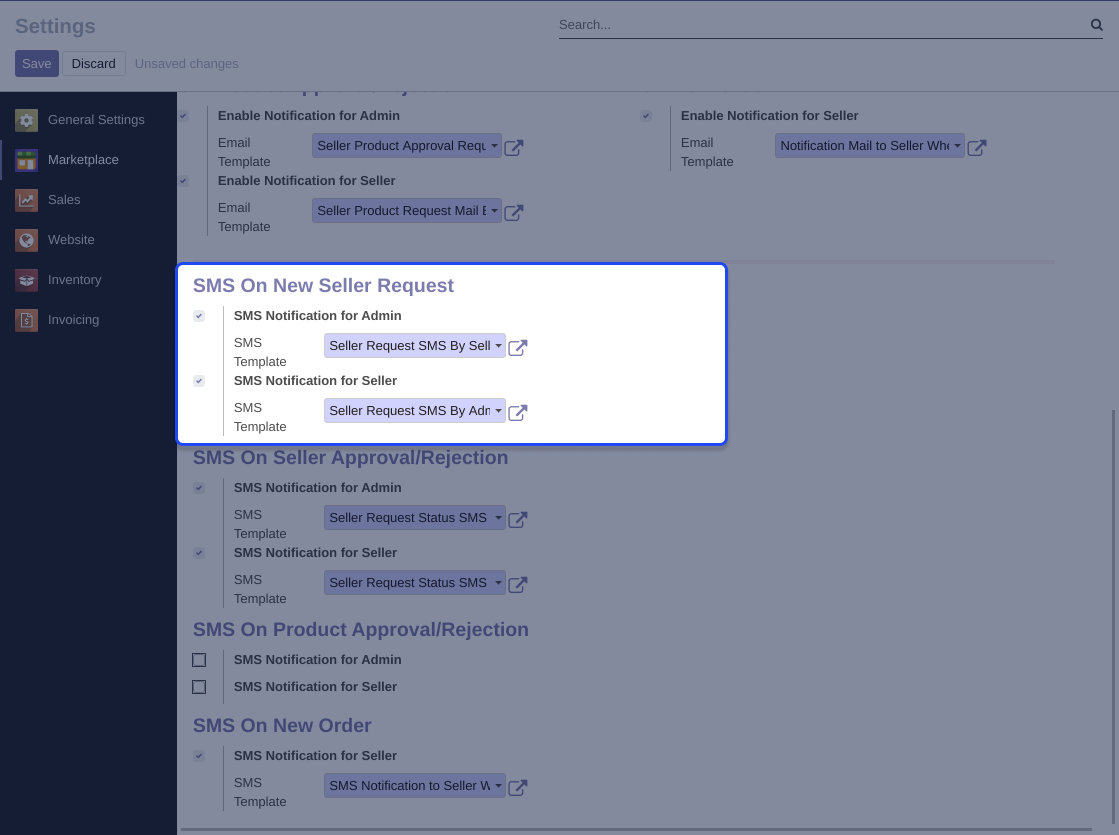Open external link for SMS Notification to Seller template
The width and height of the screenshot is (1119, 835).
click(517, 787)
